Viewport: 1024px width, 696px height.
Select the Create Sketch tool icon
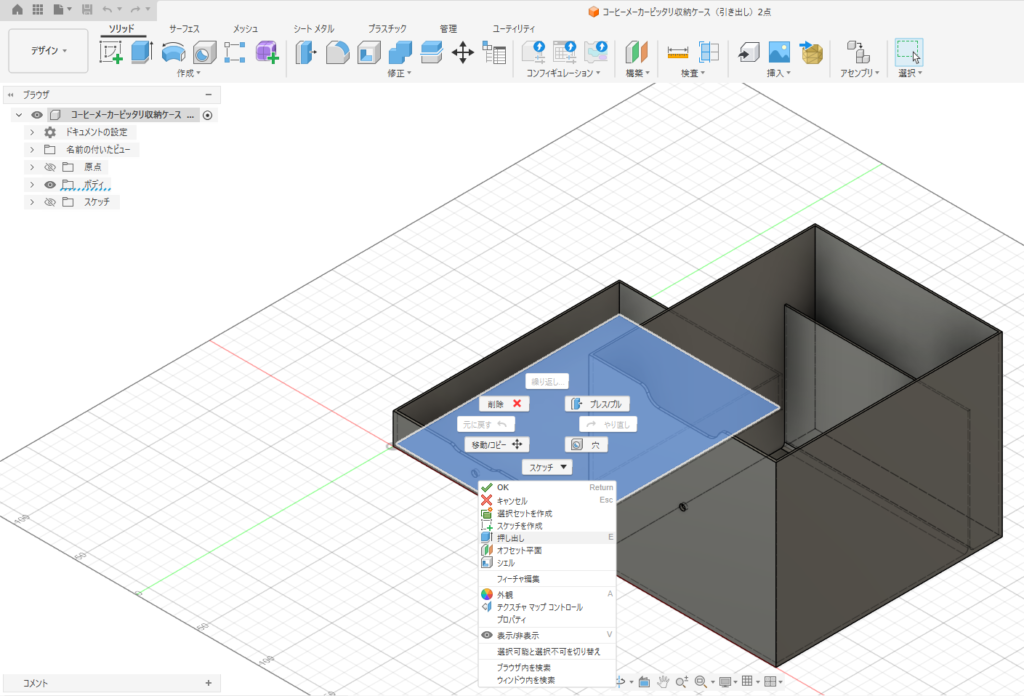pyautogui.click(x=110, y=52)
